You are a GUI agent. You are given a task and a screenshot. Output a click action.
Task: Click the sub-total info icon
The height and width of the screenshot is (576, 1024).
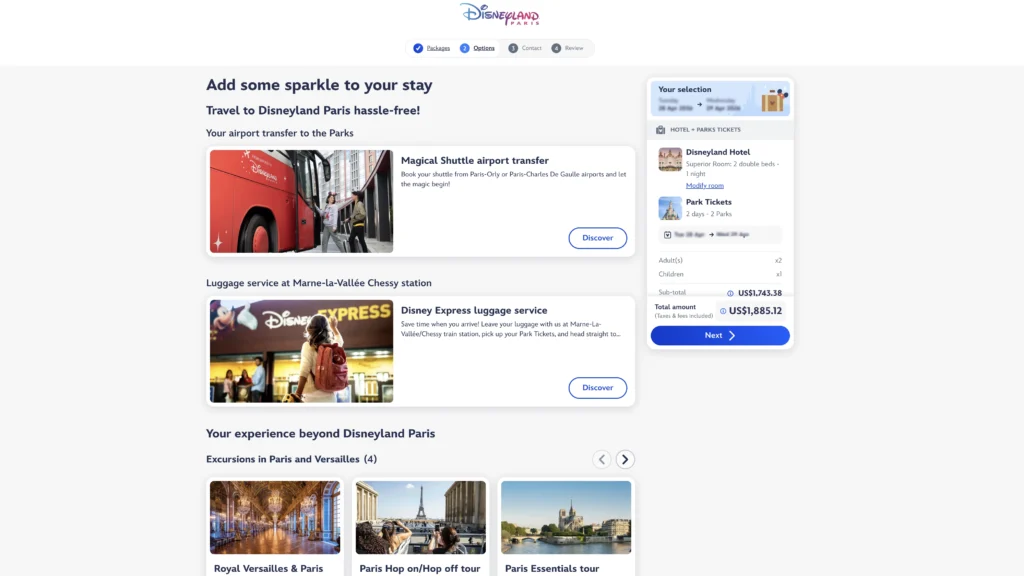(730, 293)
